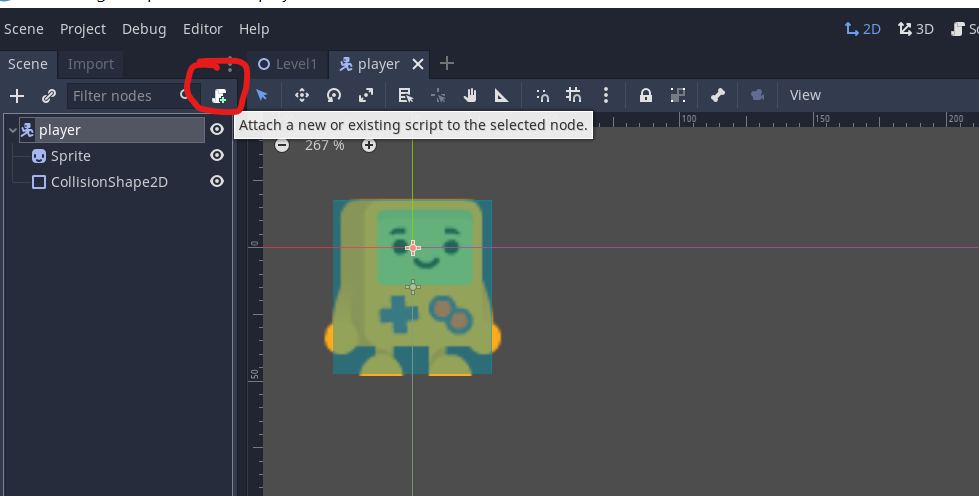Reset zoom via 267 % label
This screenshot has height=496, width=979.
(x=325, y=146)
